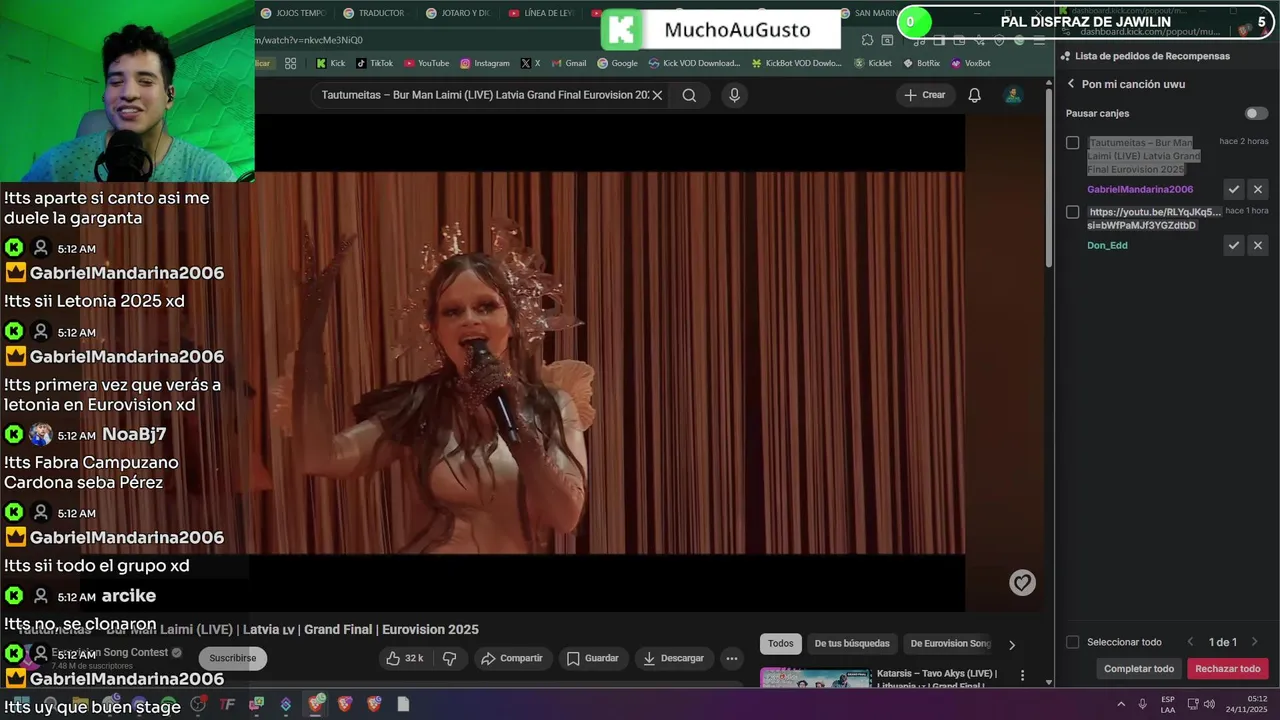Image resolution: width=1280 pixels, height=720 pixels.
Task: Like the video with 32 k likes
Action: tap(405, 658)
